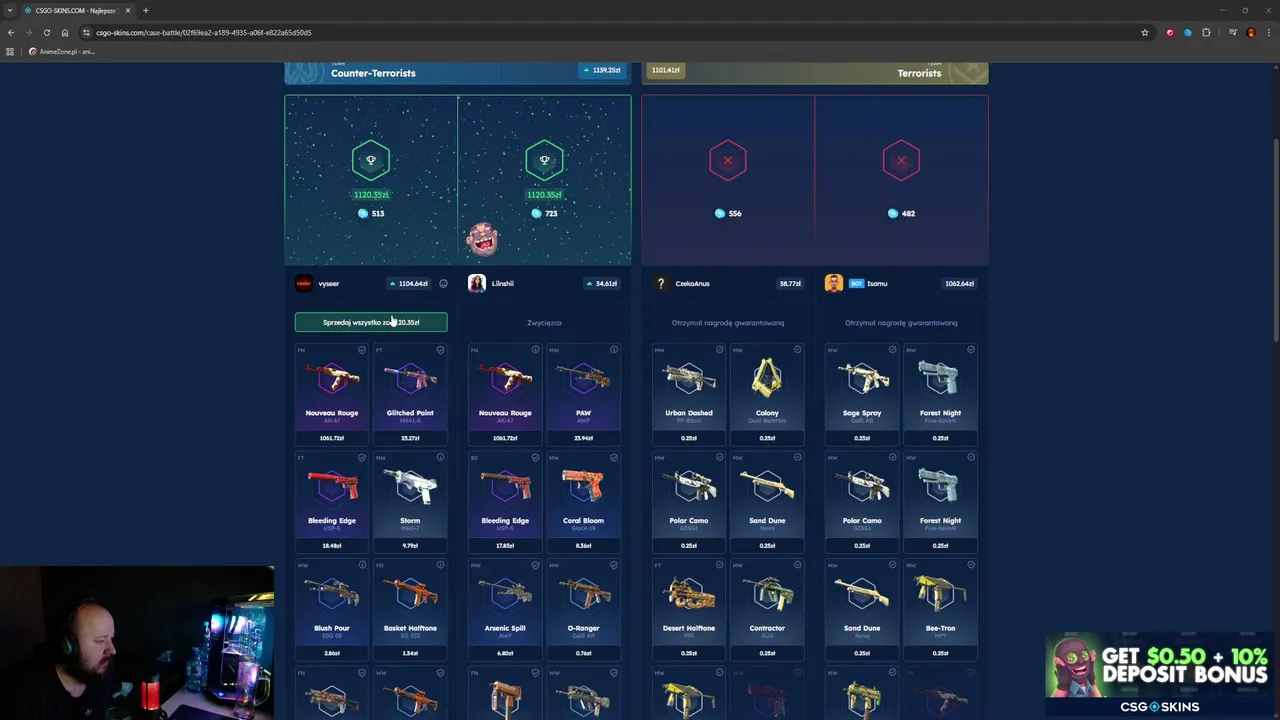
Task: Click verification icon on Arsenic Spill card
Action: pos(535,565)
